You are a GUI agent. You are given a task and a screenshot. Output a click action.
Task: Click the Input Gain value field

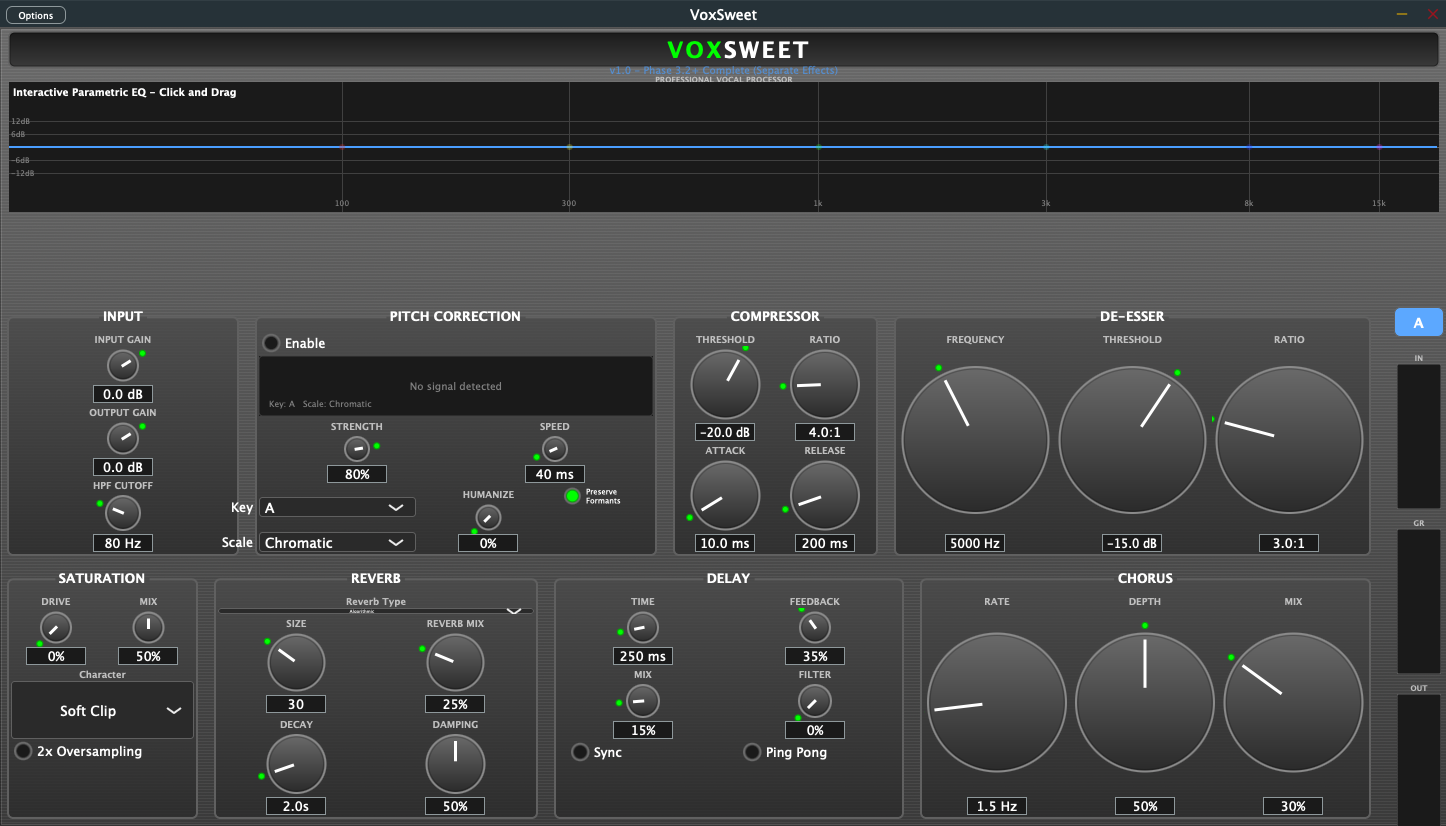(x=123, y=394)
